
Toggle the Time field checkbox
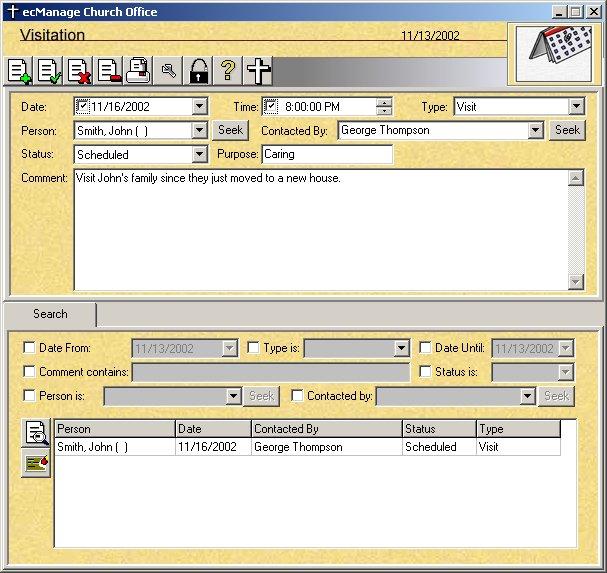point(270,106)
